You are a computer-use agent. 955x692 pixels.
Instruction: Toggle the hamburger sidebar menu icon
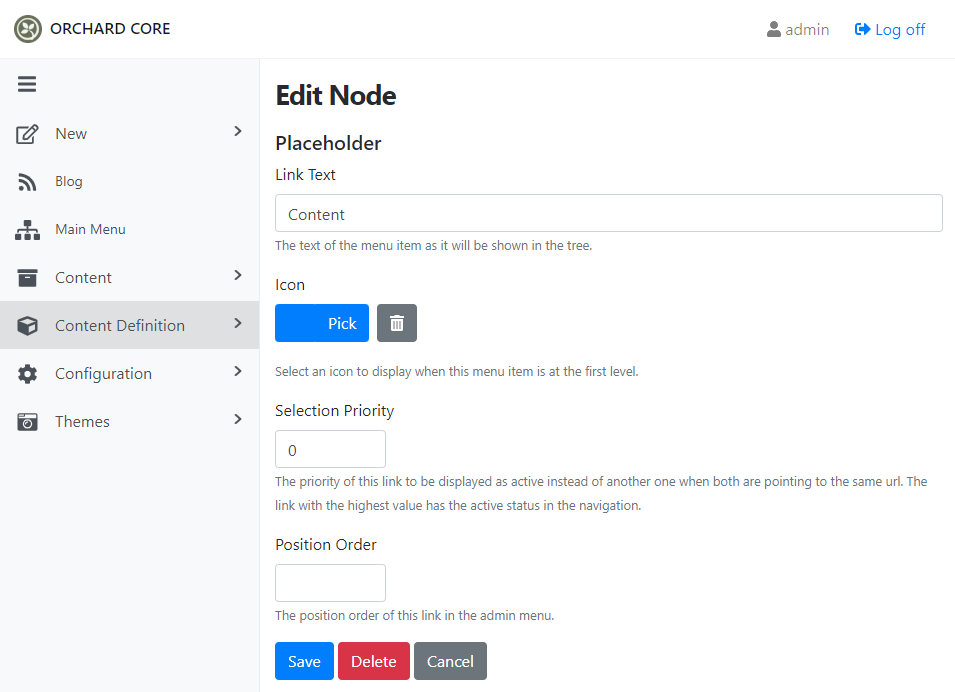coord(27,84)
